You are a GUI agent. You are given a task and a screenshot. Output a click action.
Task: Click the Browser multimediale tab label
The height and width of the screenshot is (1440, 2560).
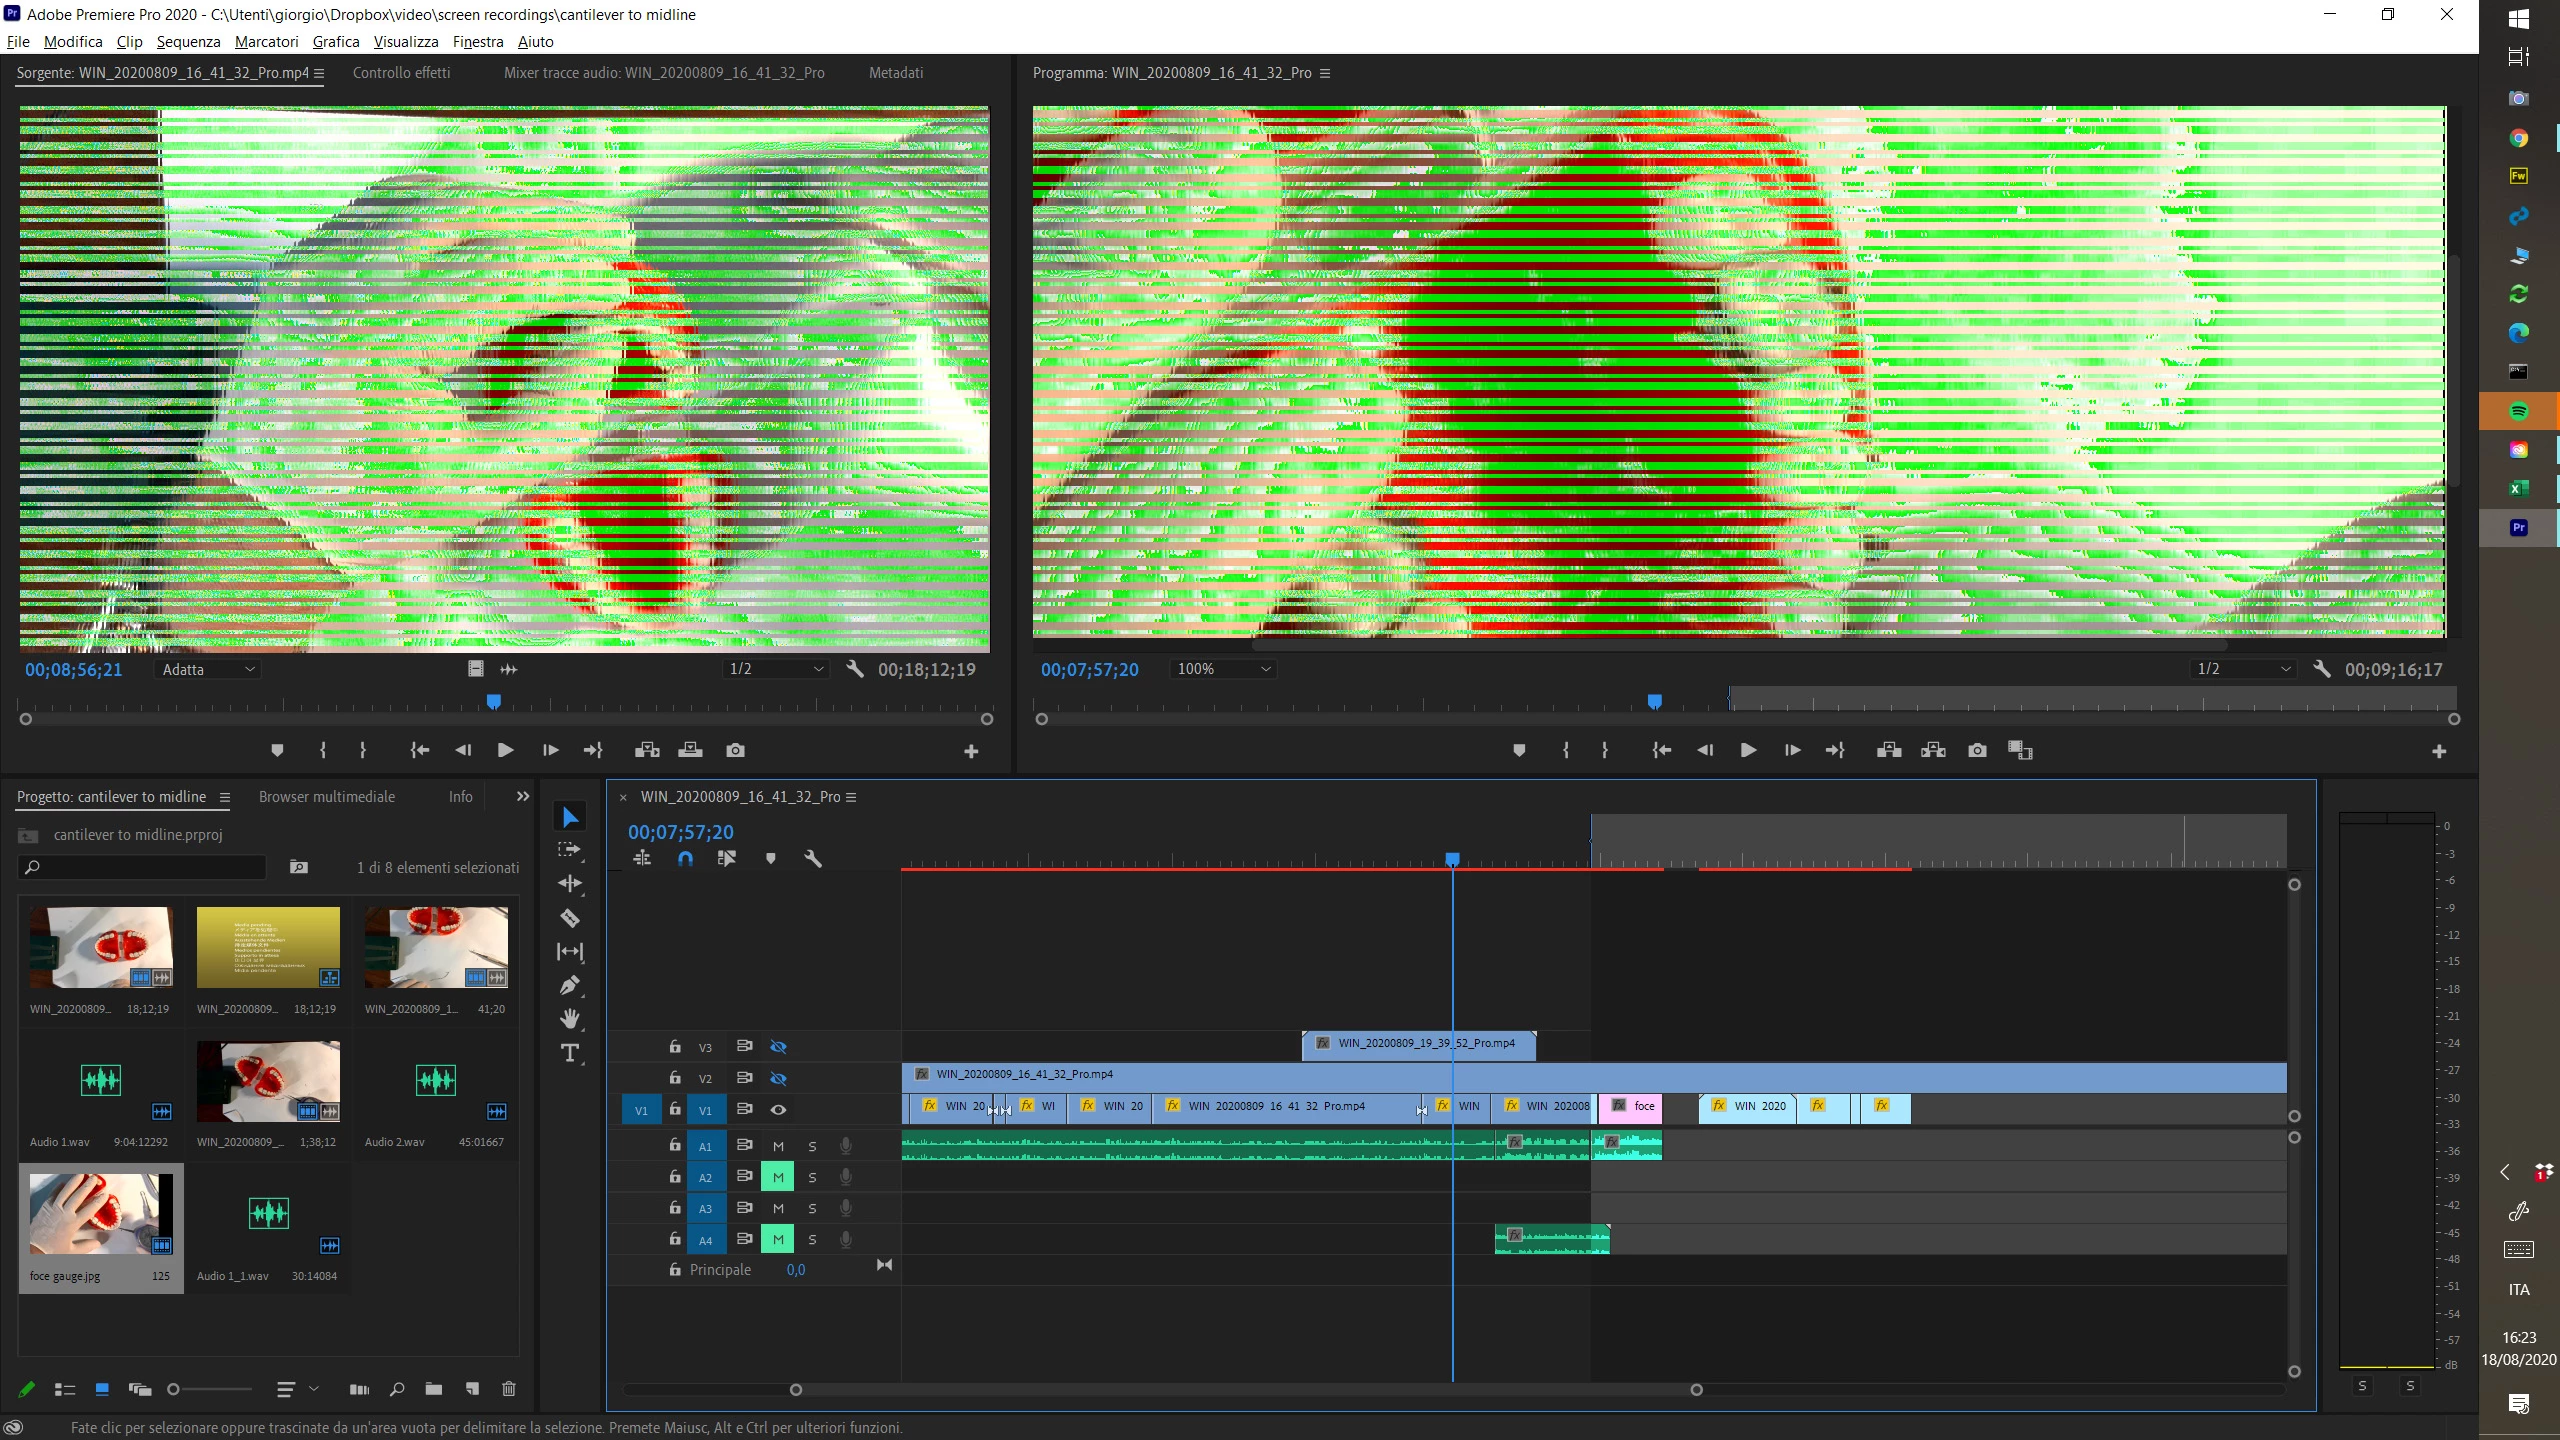pos(327,796)
